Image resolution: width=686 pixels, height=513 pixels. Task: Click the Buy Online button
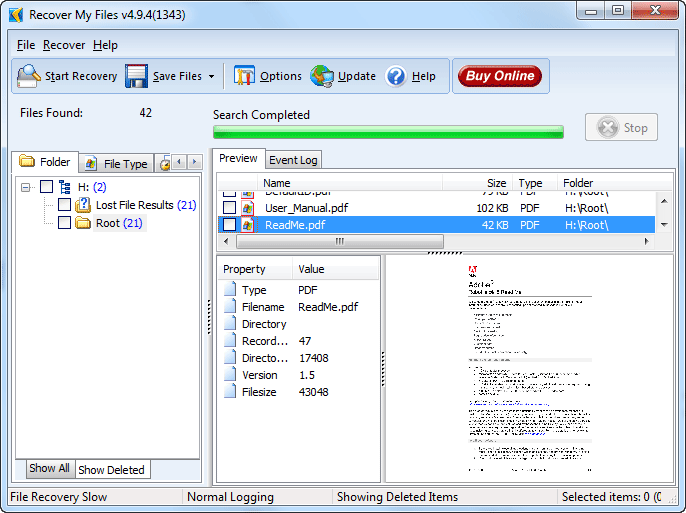[500, 76]
